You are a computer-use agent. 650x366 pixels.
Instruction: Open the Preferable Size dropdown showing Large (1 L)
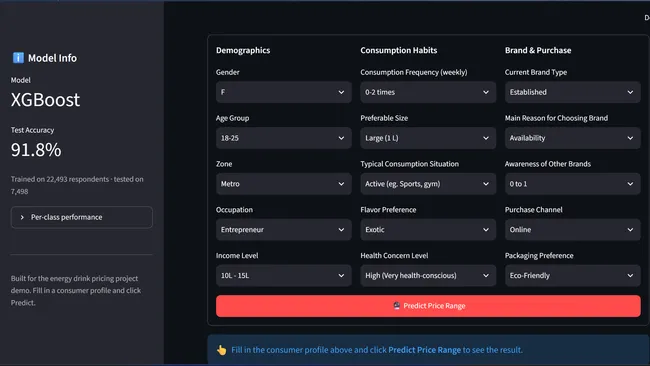(x=428, y=138)
